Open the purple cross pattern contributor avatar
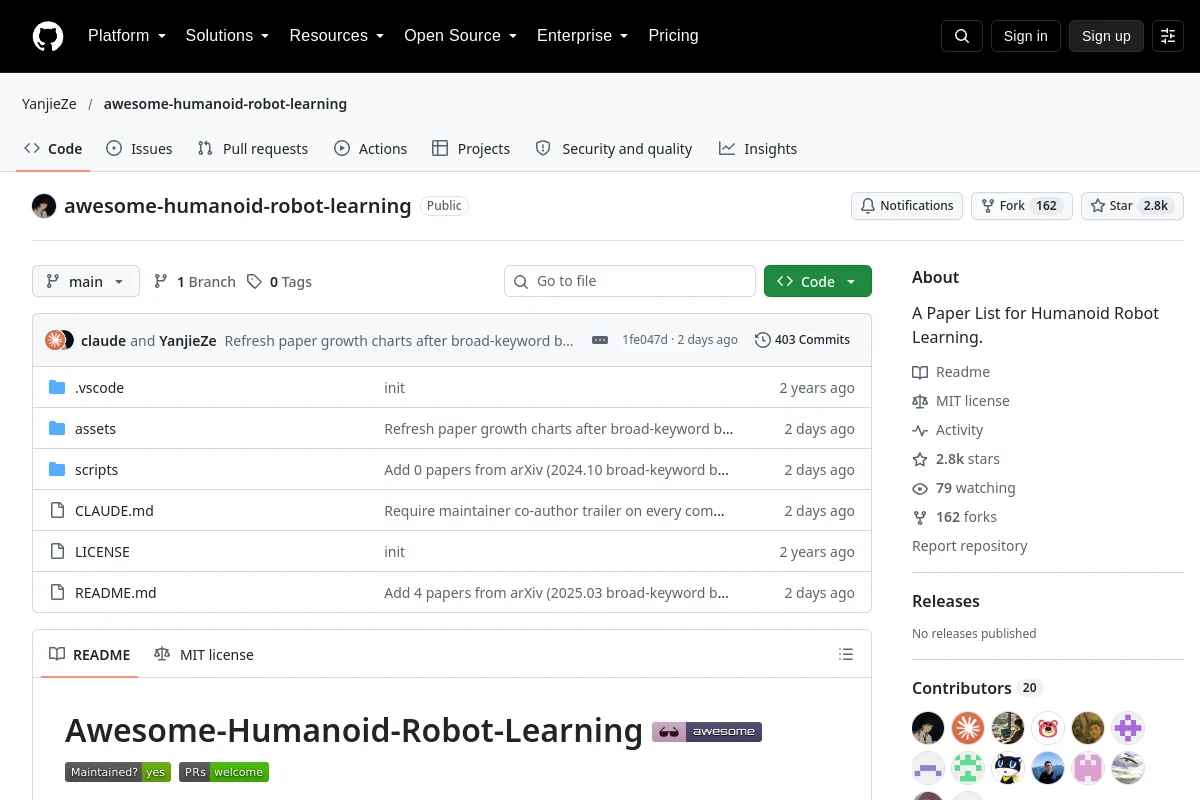This screenshot has width=1200, height=800. (1128, 728)
